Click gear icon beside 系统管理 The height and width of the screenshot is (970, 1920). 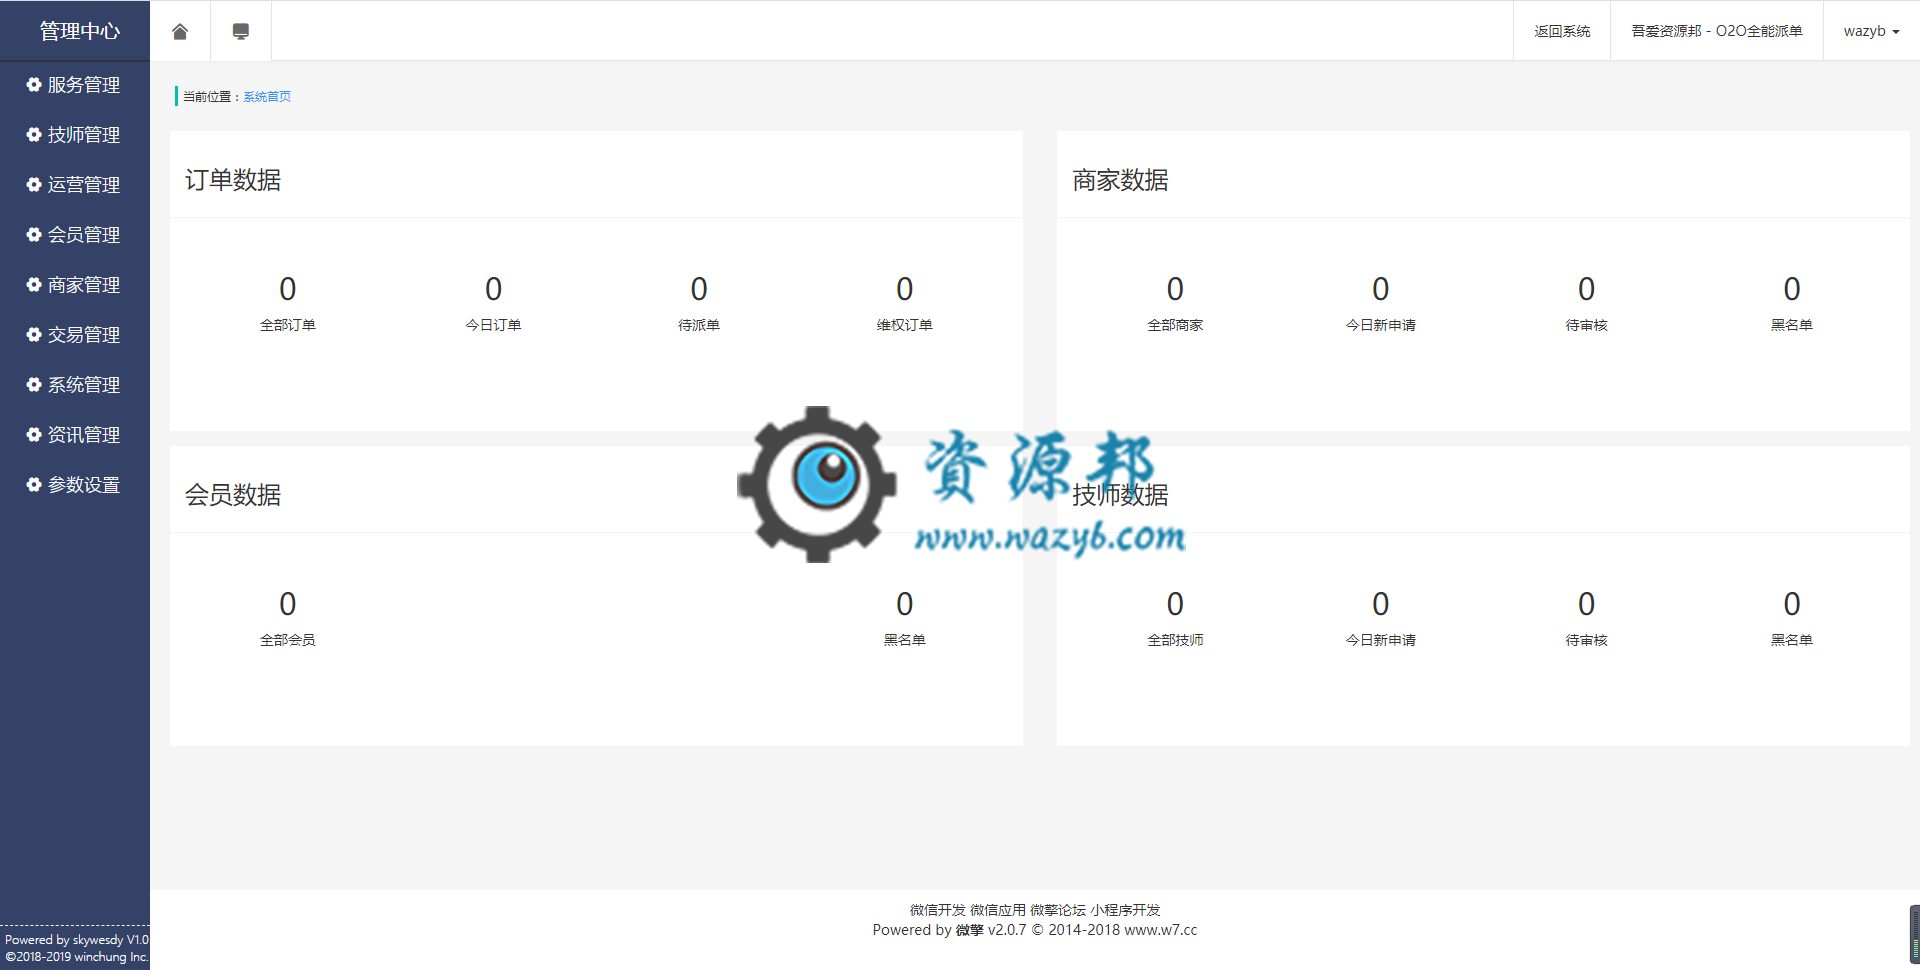point(34,385)
